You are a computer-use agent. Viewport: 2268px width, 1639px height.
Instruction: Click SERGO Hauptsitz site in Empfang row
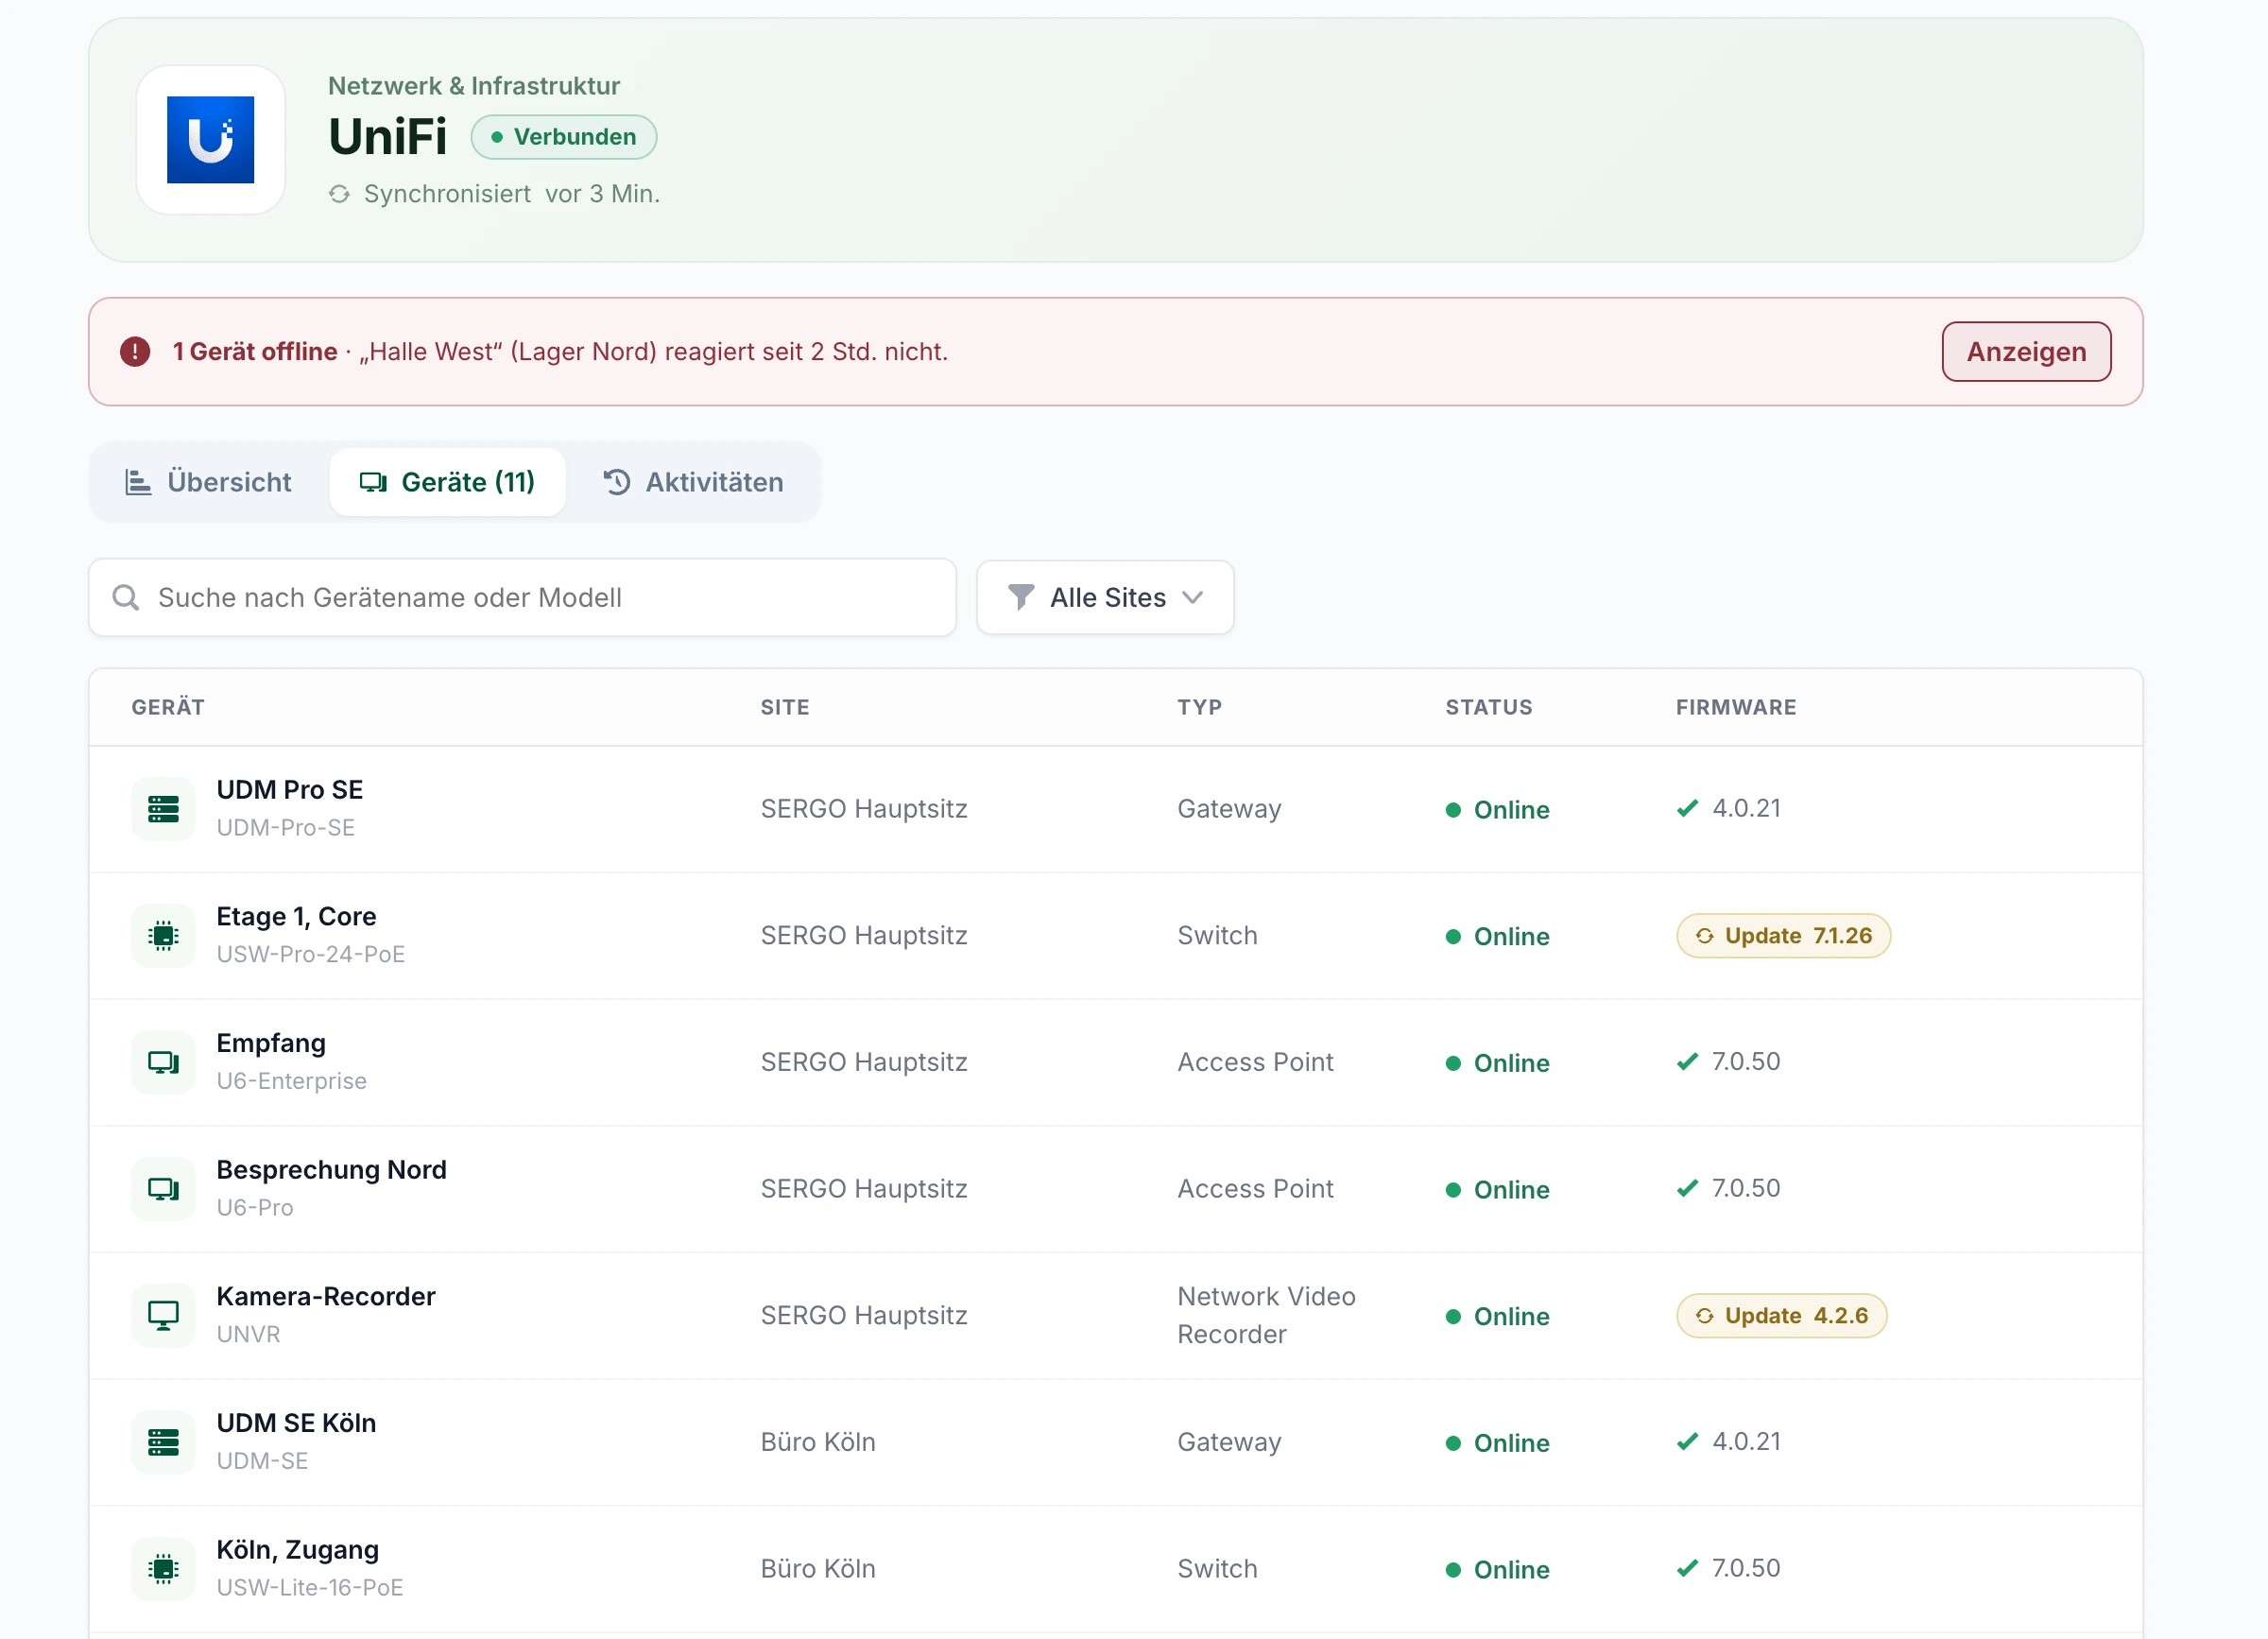tap(864, 1062)
